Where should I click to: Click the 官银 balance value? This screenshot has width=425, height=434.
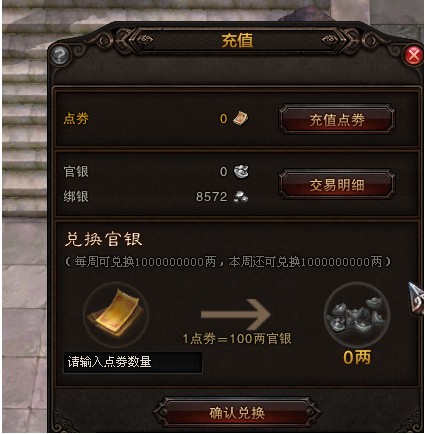[x=223, y=172]
